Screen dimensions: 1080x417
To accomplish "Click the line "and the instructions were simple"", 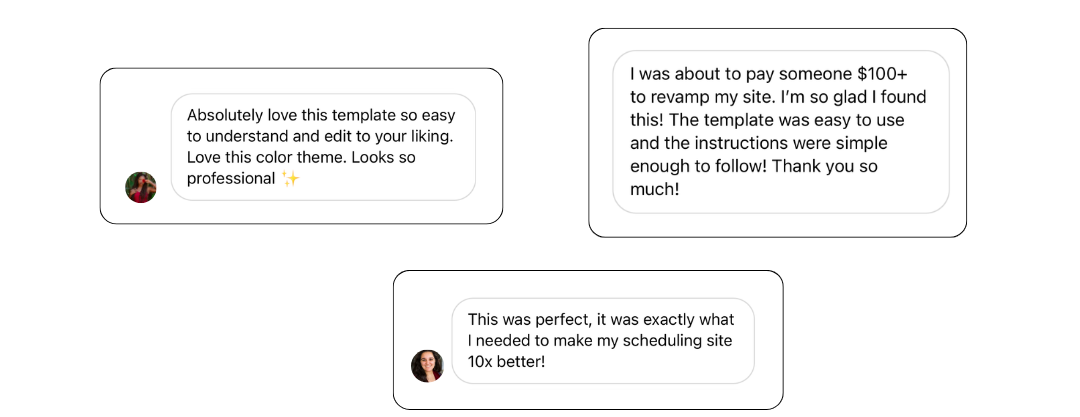I will coord(758,143).
